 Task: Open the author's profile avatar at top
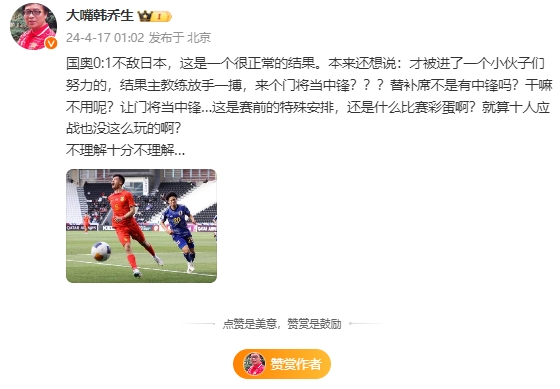pos(33,26)
